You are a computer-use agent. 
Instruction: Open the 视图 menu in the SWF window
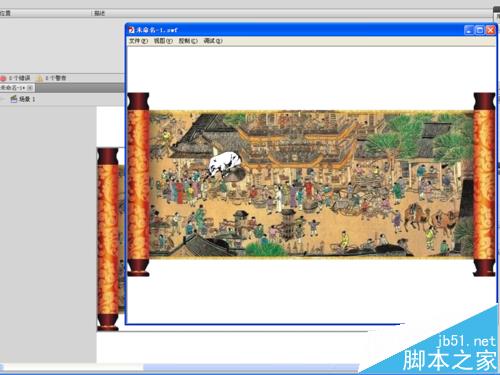click(x=163, y=41)
